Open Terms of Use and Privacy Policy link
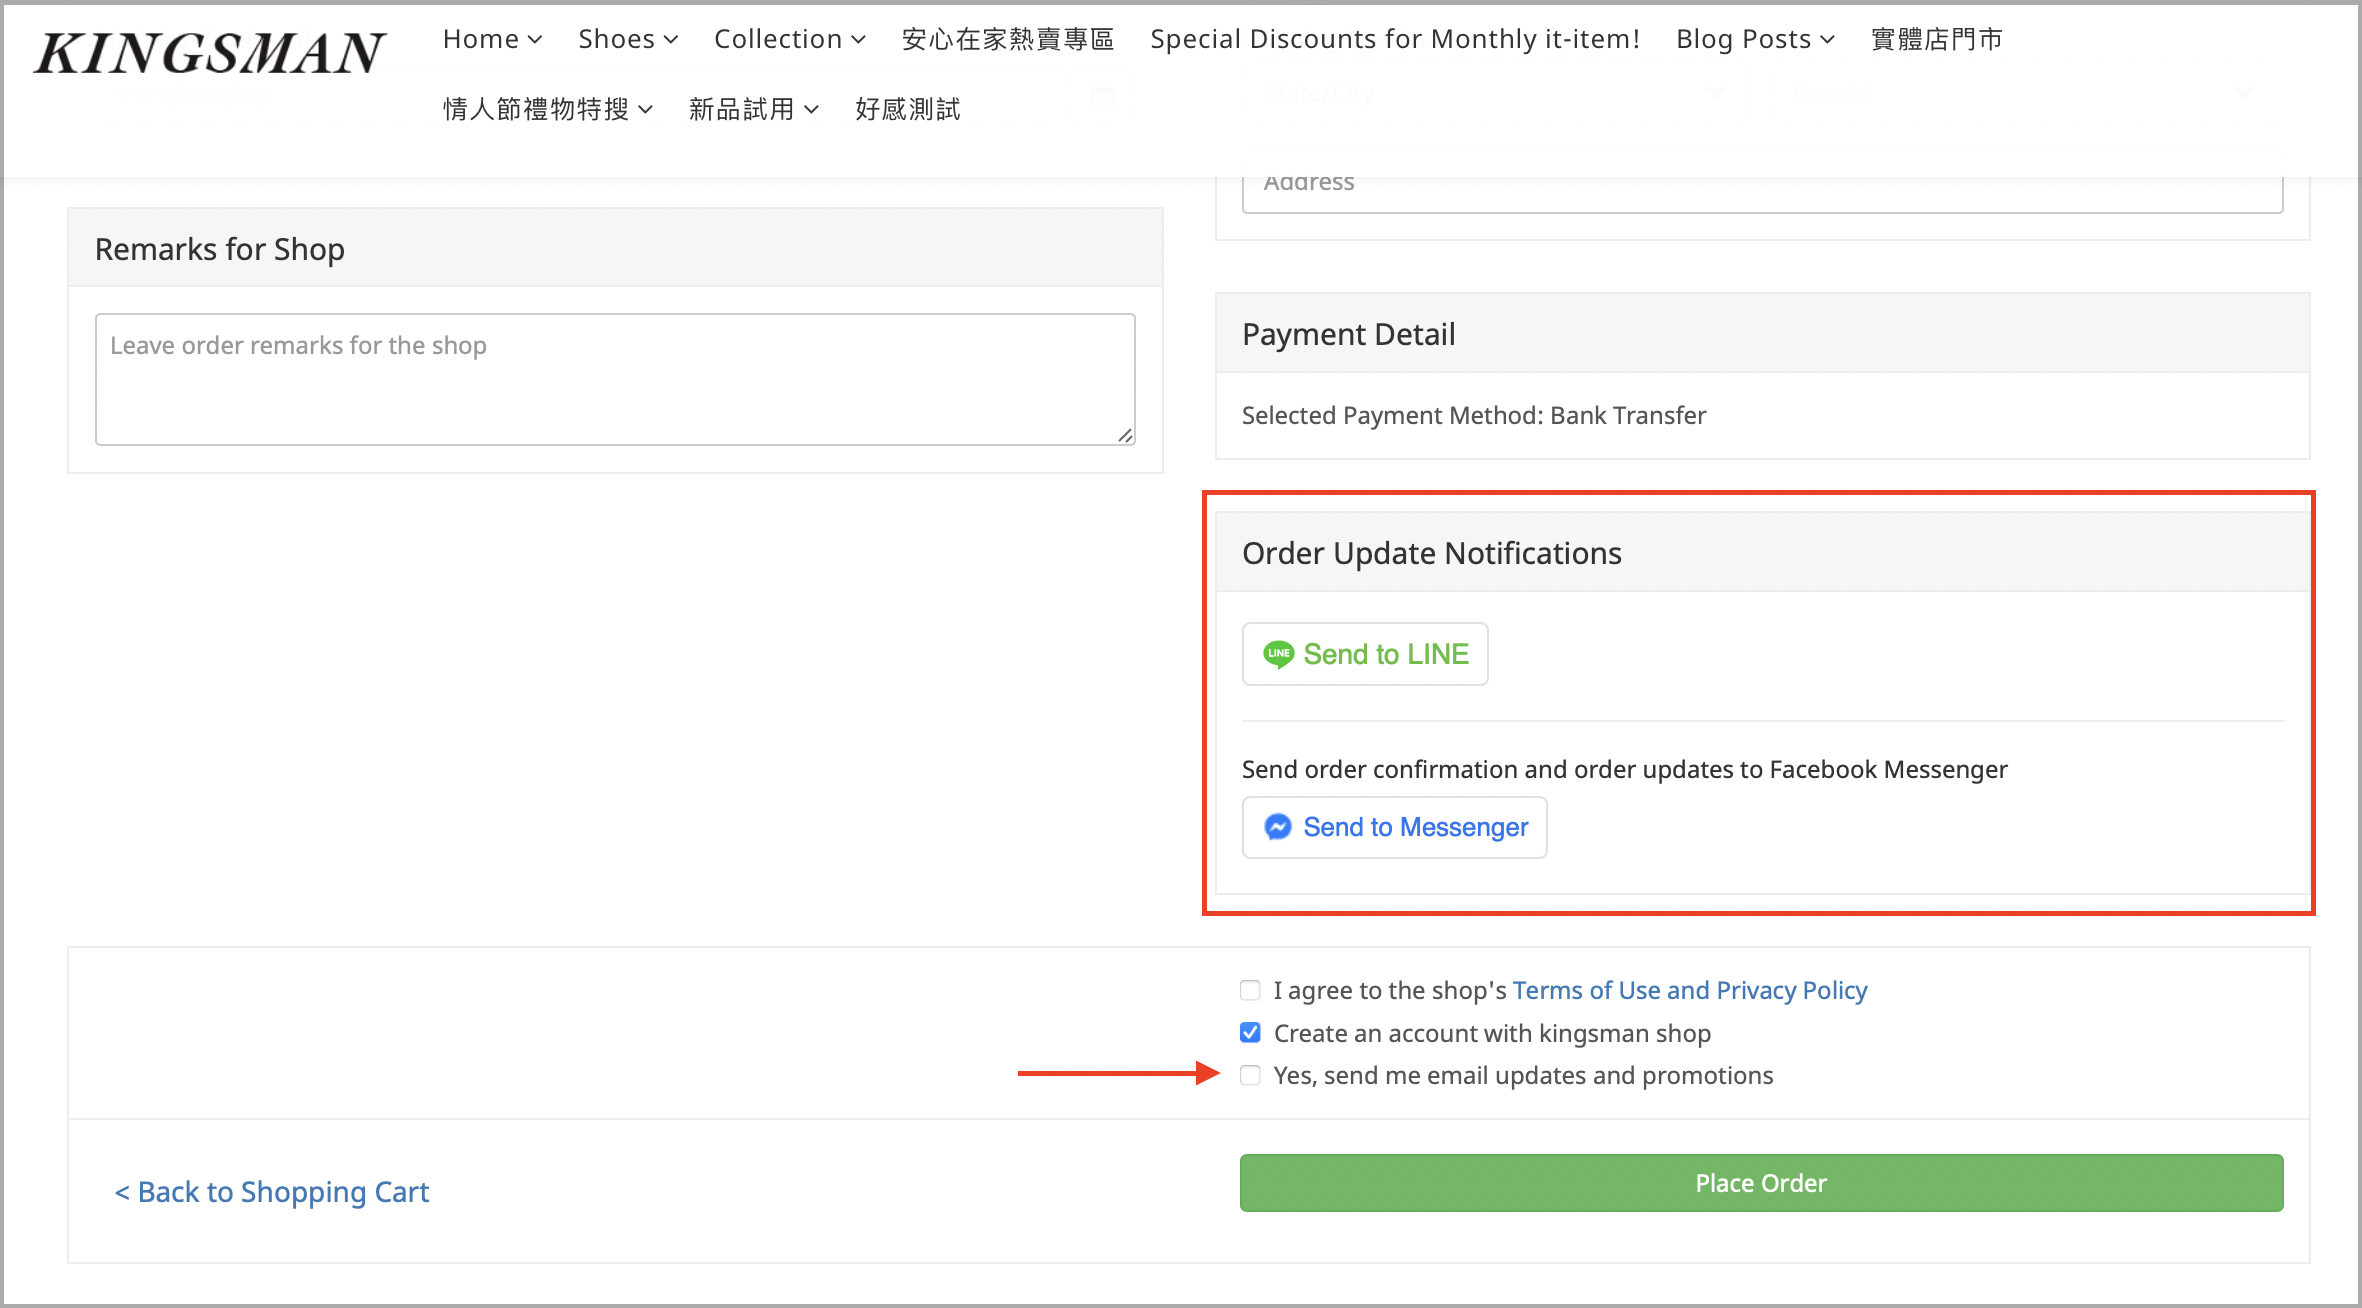The image size is (2362, 1308). [x=1689, y=990]
